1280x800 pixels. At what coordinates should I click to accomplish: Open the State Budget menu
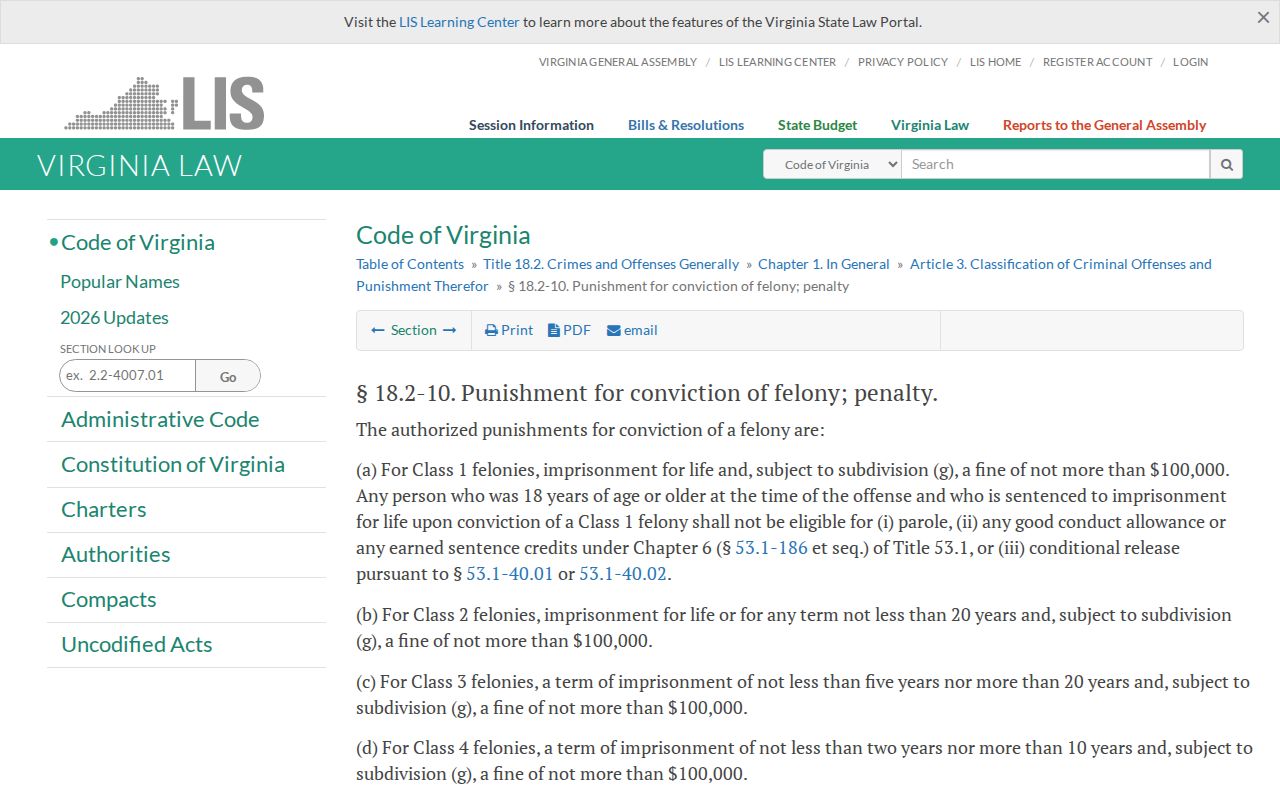pyautogui.click(x=817, y=125)
